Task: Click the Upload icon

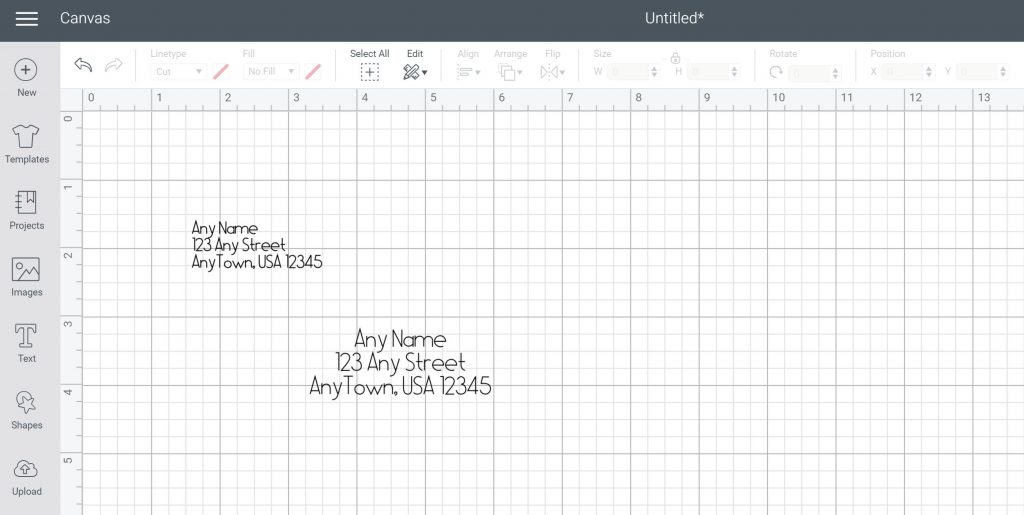Action: (27, 470)
